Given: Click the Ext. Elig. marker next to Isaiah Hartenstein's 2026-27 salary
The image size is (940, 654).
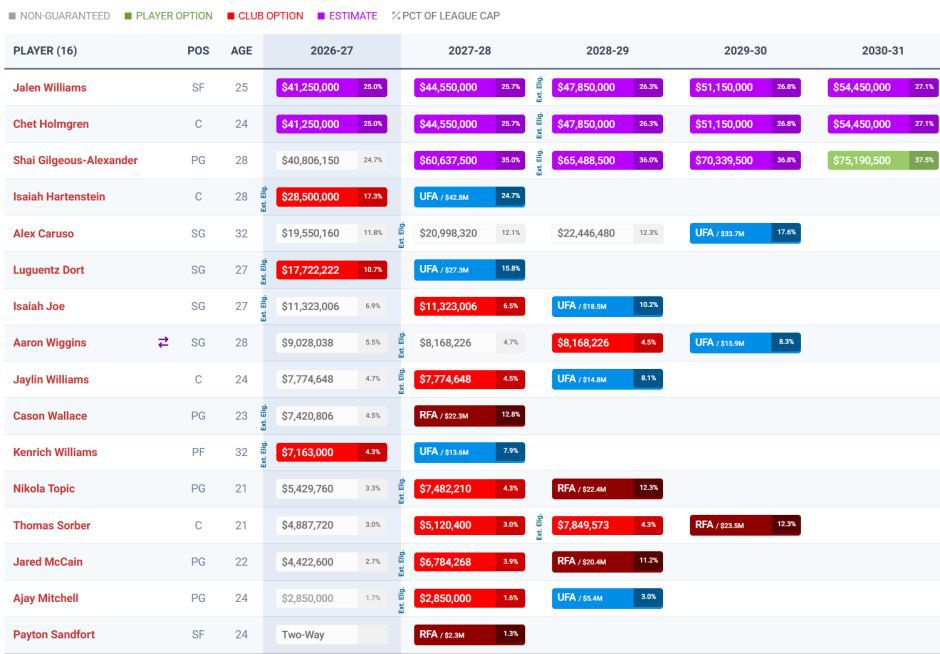Looking at the screenshot, I should pyautogui.click(x=263, y=198).
